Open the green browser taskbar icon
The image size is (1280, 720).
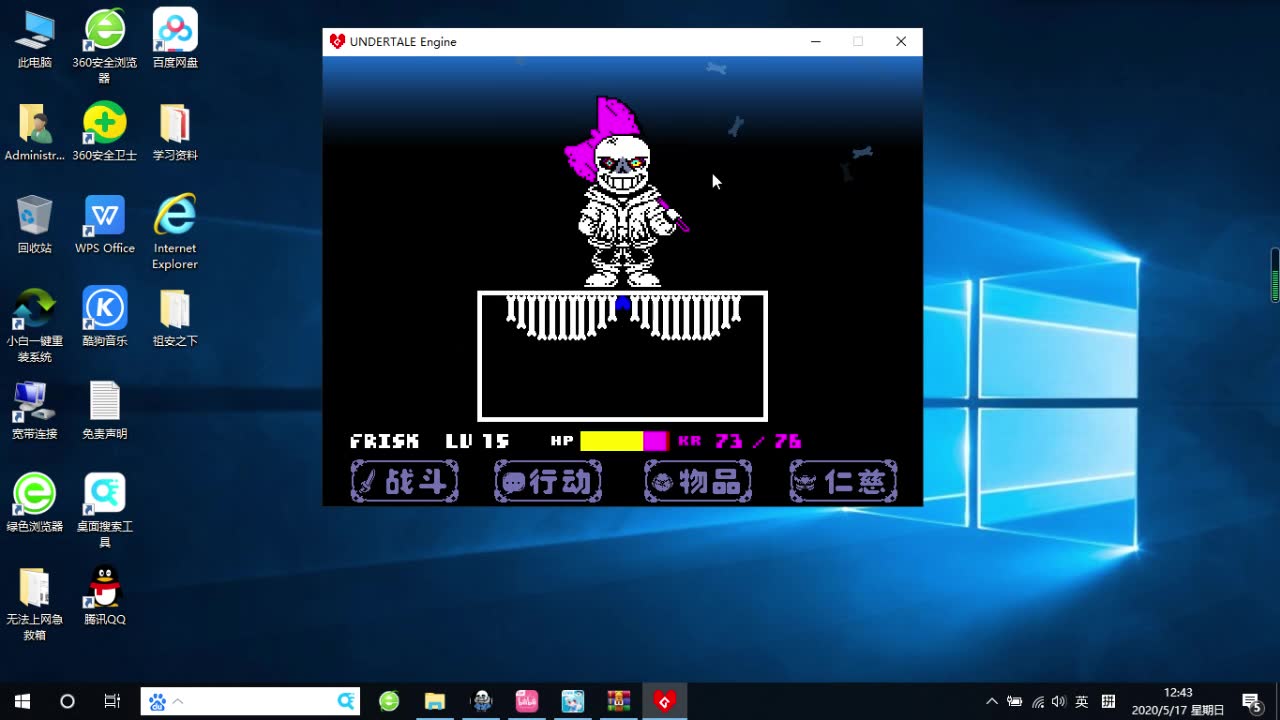pyautogui.click(x=389, y=701)
